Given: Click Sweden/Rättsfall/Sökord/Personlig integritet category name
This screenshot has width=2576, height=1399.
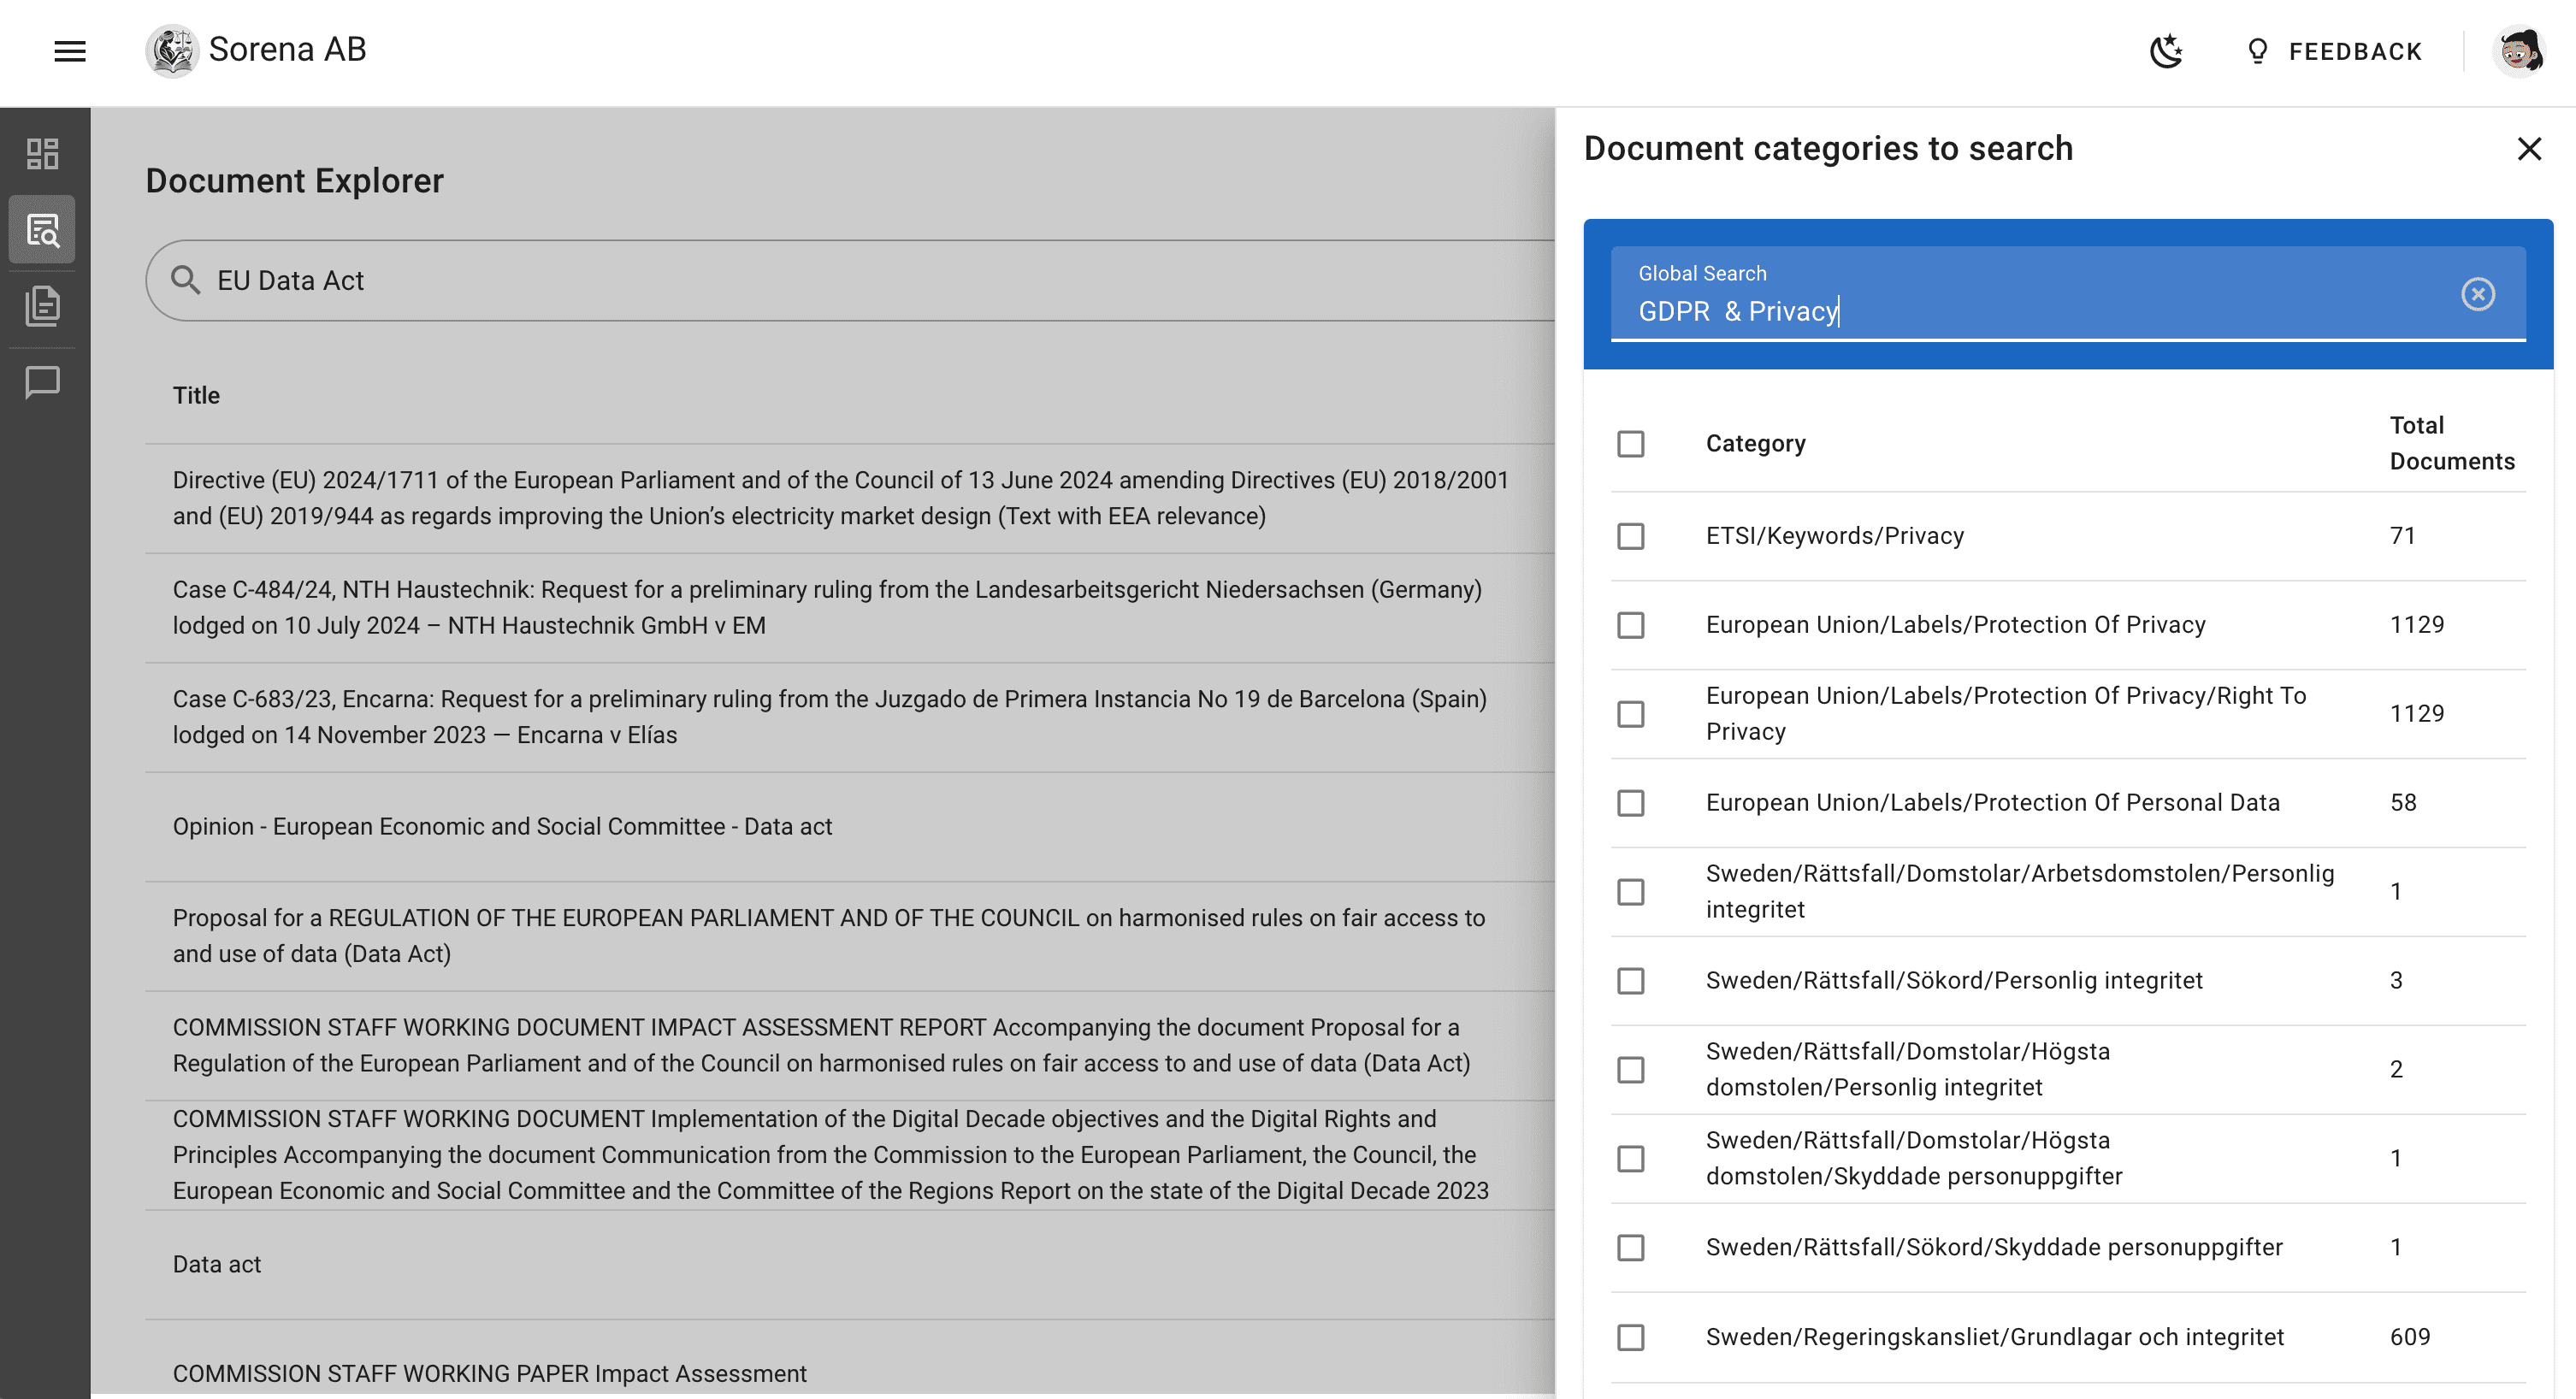Looking at the screenshot, I should (1954, 981).
